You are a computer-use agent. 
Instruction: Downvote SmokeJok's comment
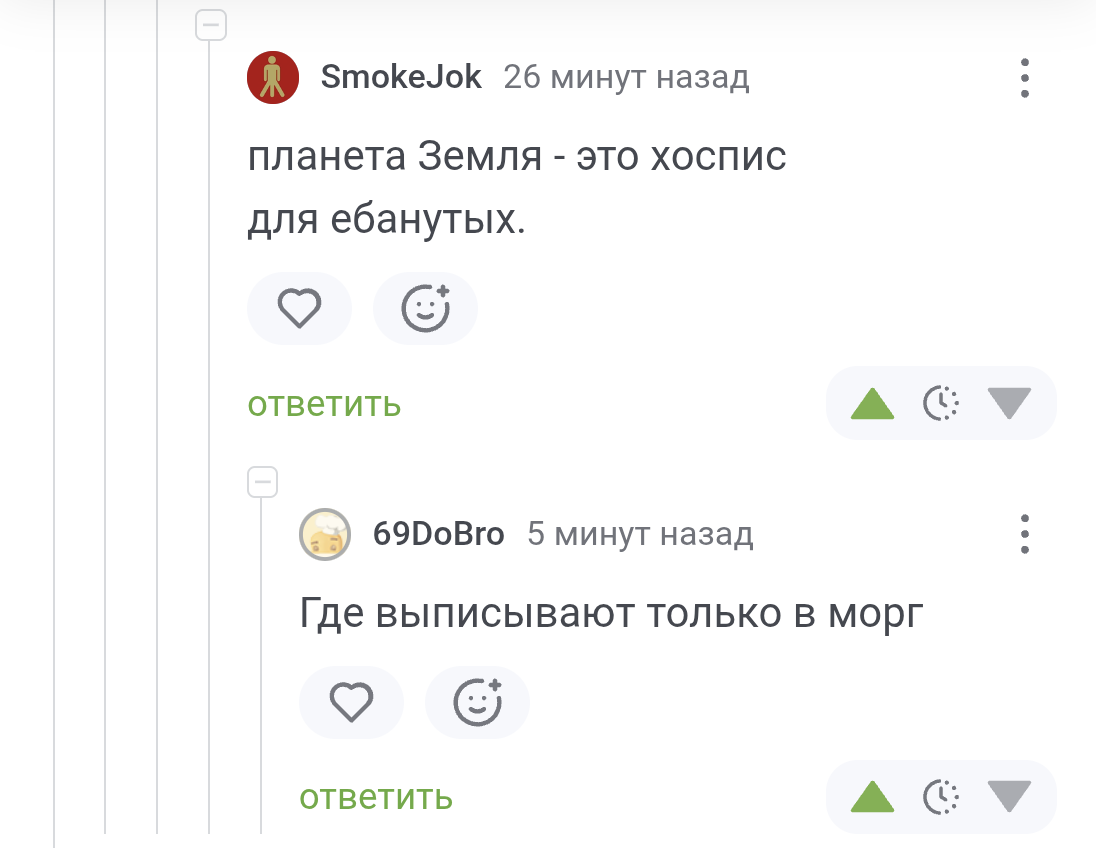click(x=1008, y=403)
